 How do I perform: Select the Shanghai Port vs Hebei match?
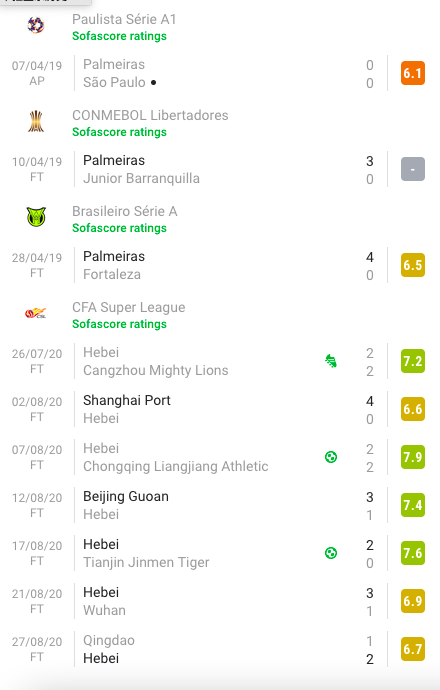[x=220, y=409]
